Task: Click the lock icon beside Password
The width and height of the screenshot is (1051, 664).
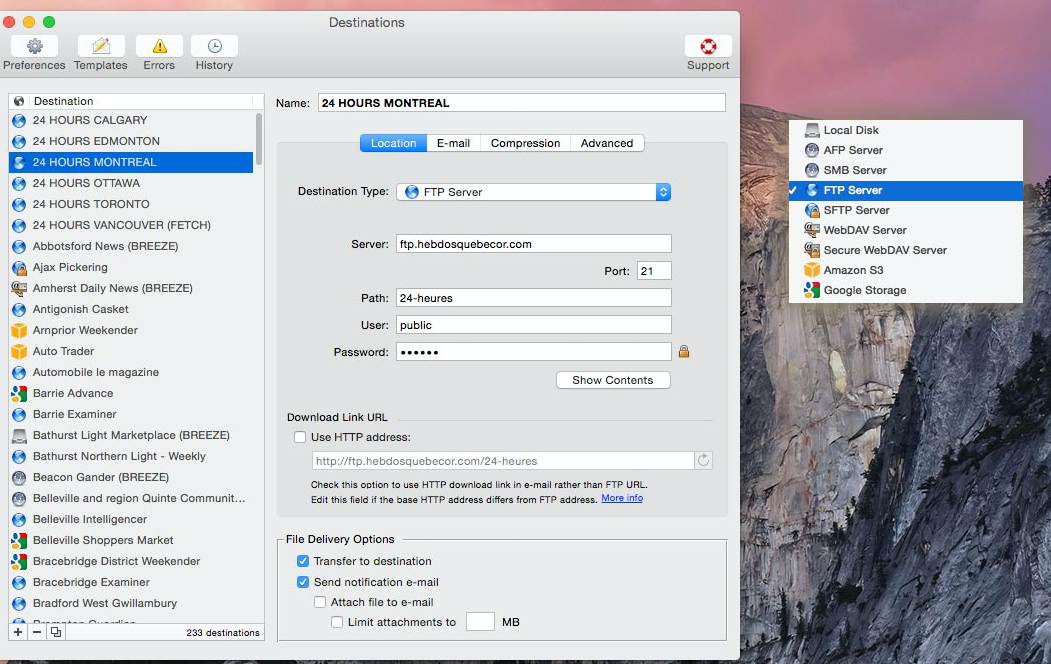Action: pyautogui.click(x=684, y=352)
